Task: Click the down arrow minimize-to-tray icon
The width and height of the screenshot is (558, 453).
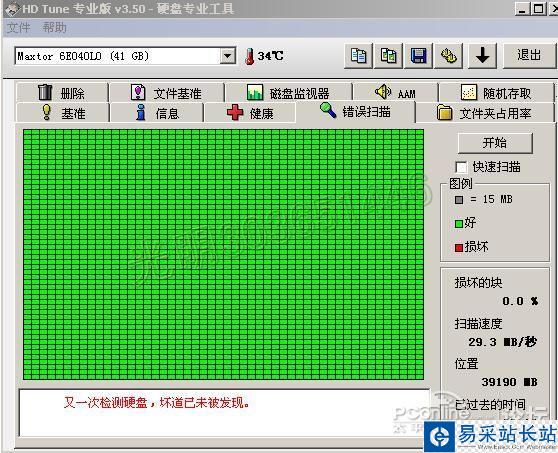Action: (482, 56)
